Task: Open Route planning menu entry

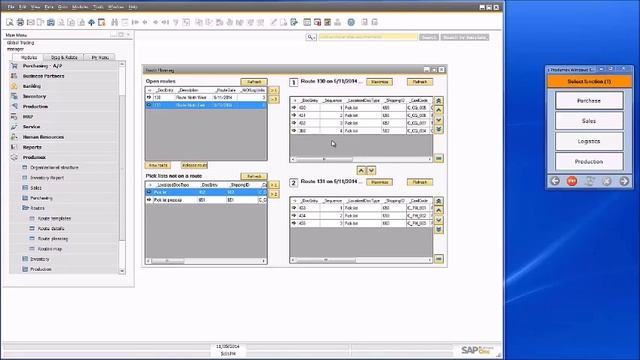Action: click(53, 239)
